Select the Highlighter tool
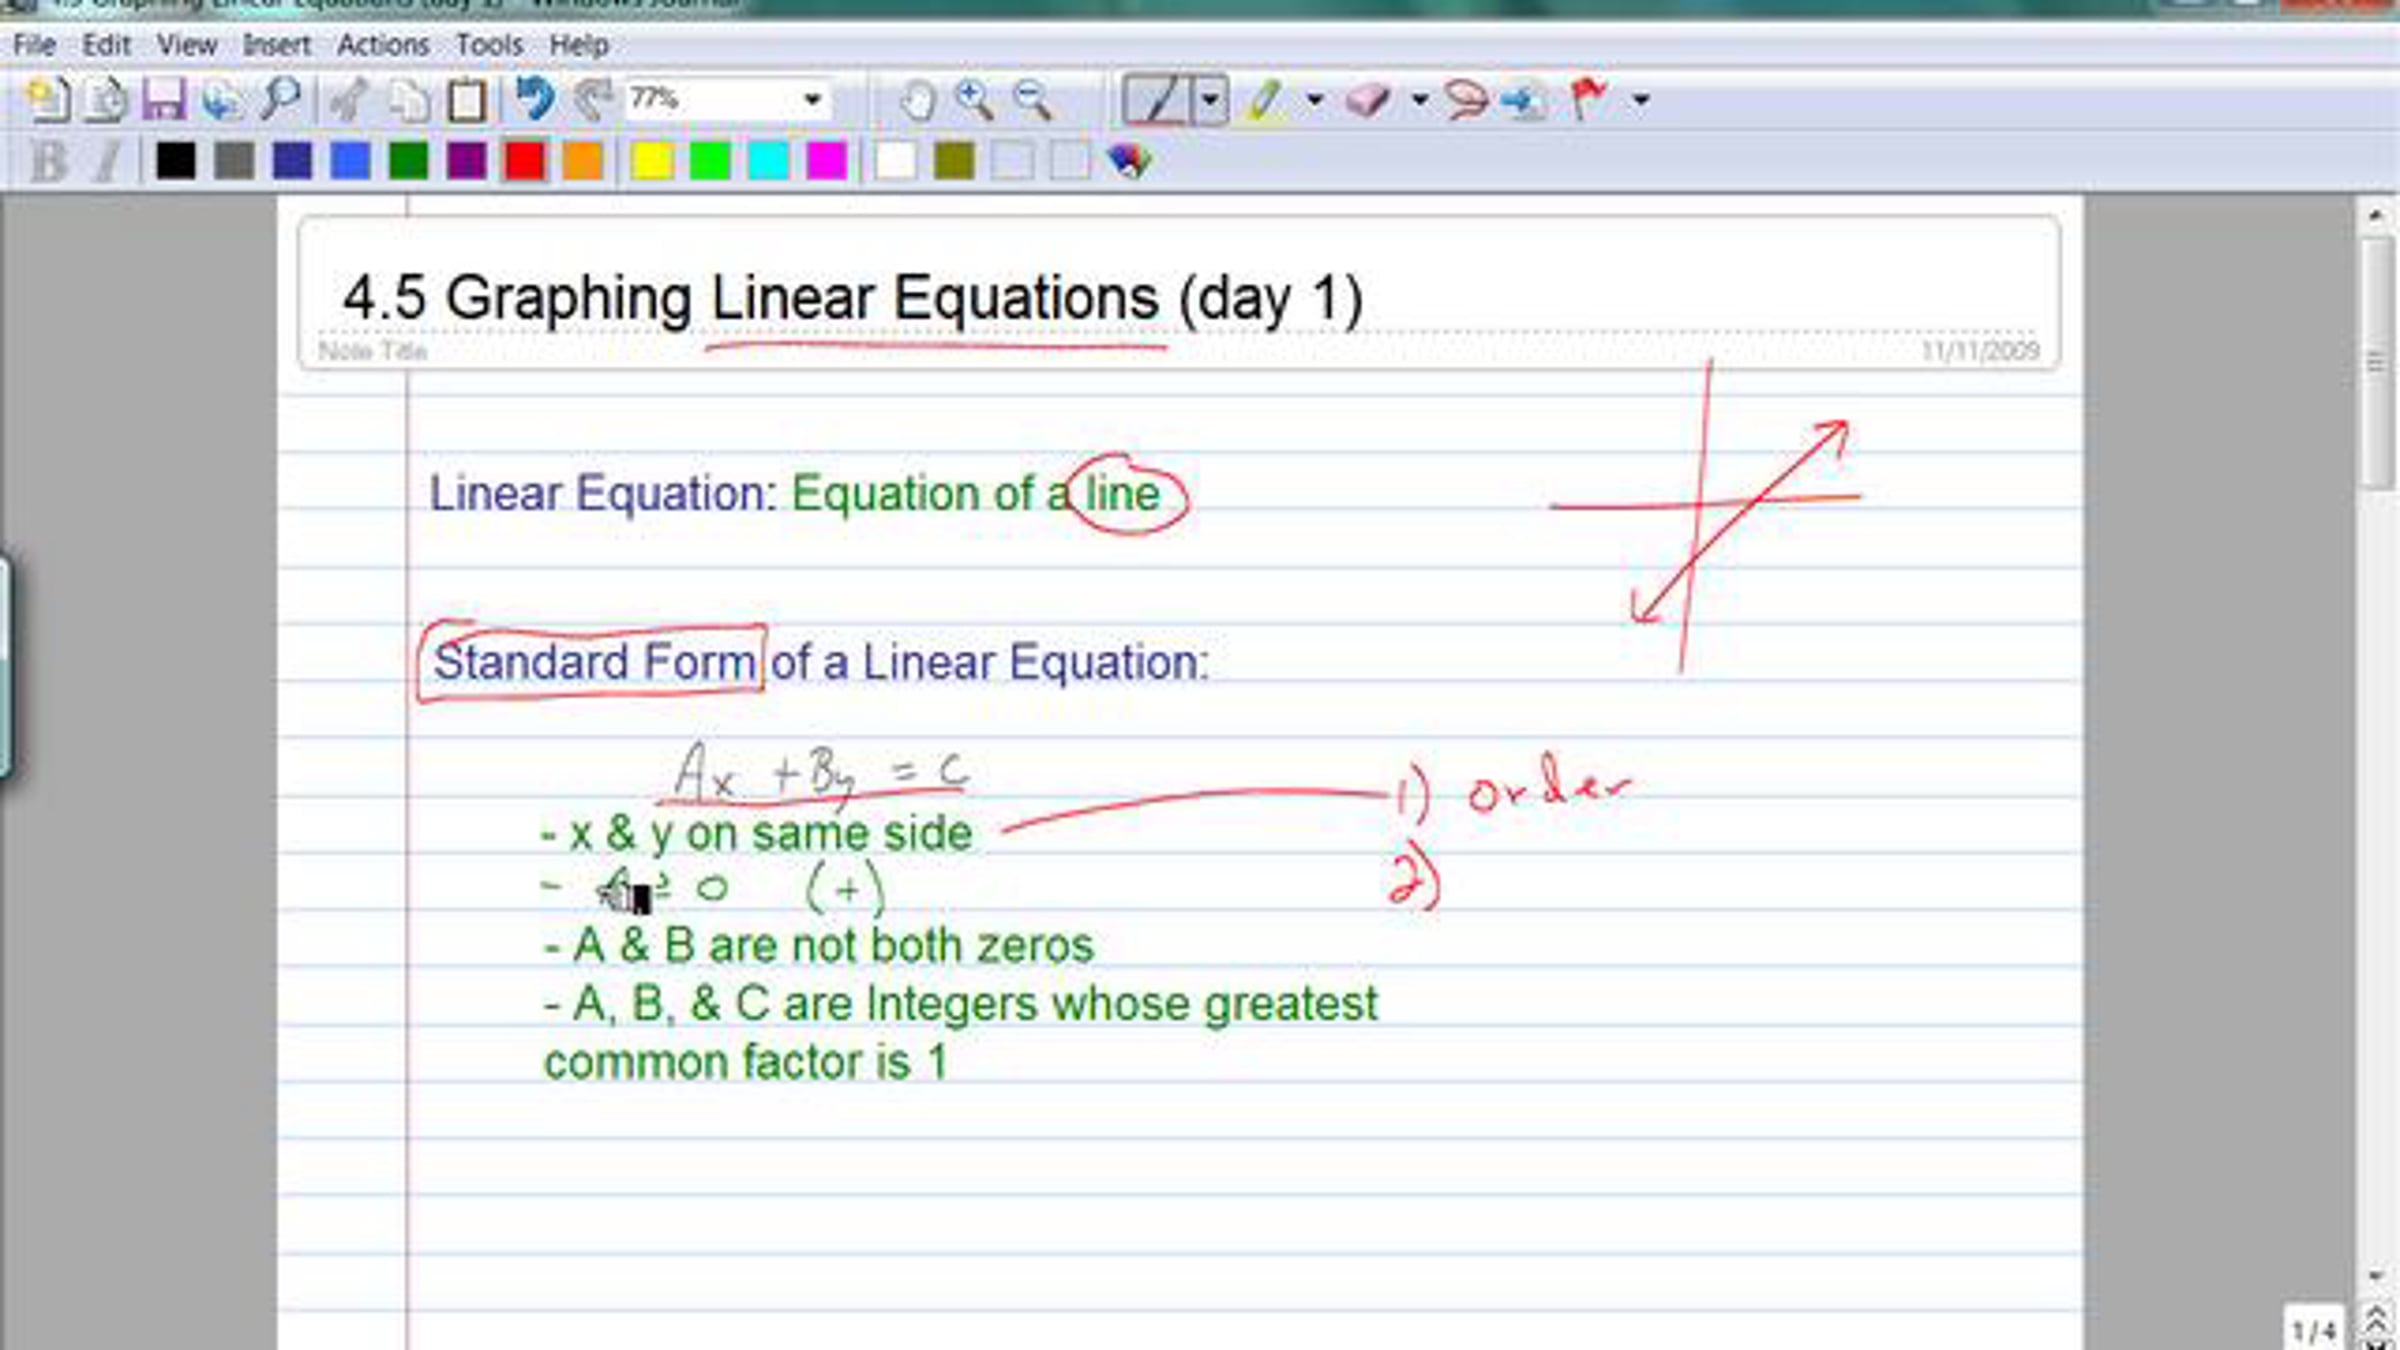 point(1264,100)
